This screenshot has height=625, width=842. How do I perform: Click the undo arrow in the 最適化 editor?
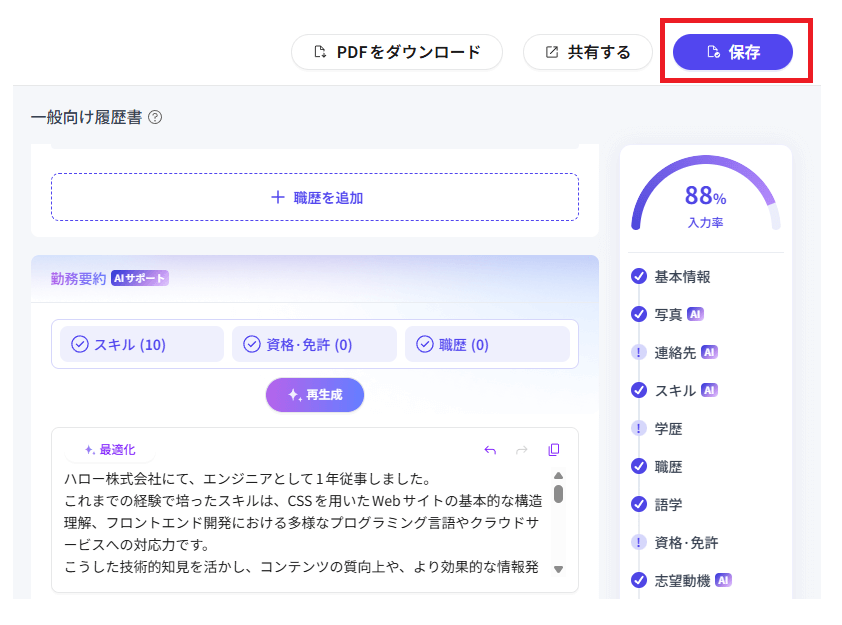(x=490, y=451)
